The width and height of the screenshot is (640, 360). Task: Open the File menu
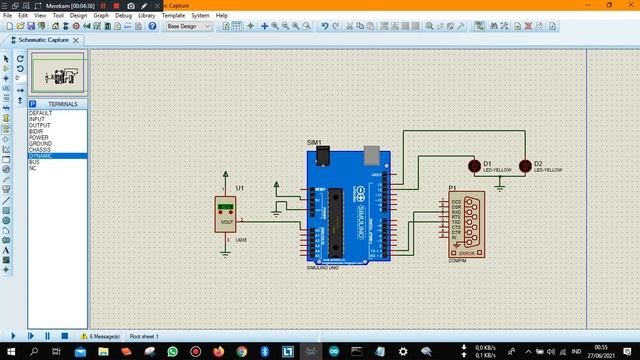(7, 16)
